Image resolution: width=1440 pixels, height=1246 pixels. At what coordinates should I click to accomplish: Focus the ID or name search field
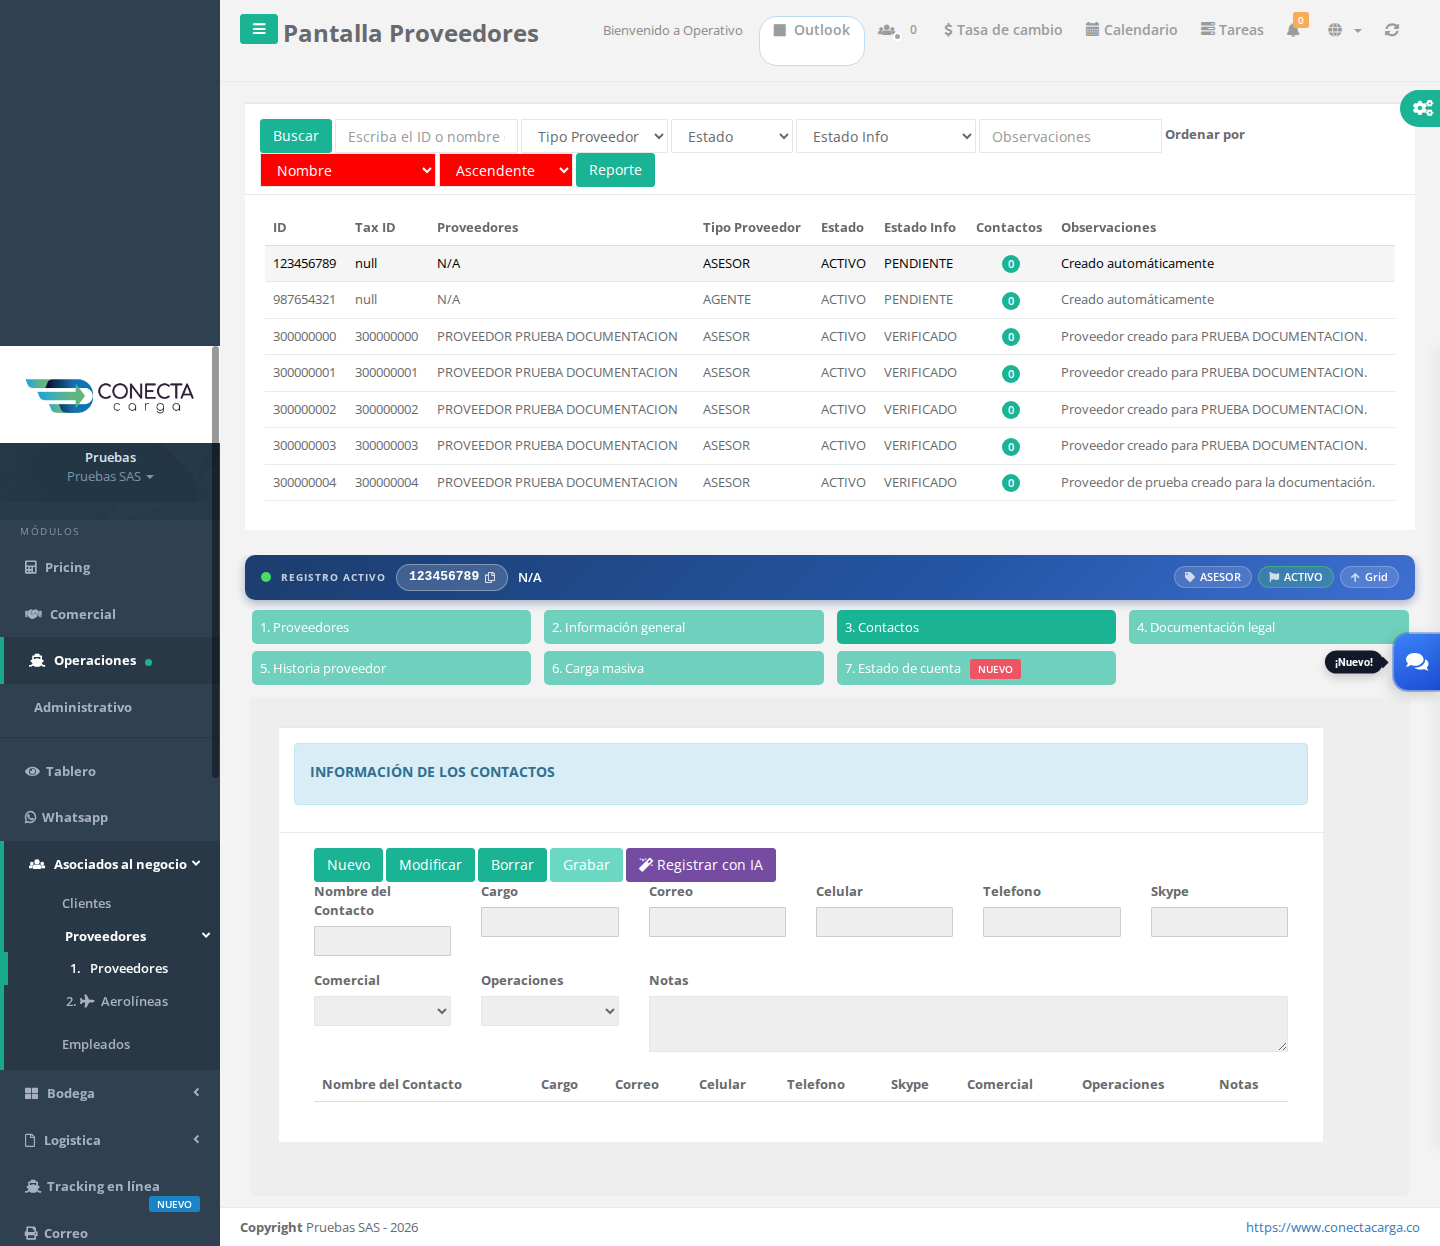426,137
